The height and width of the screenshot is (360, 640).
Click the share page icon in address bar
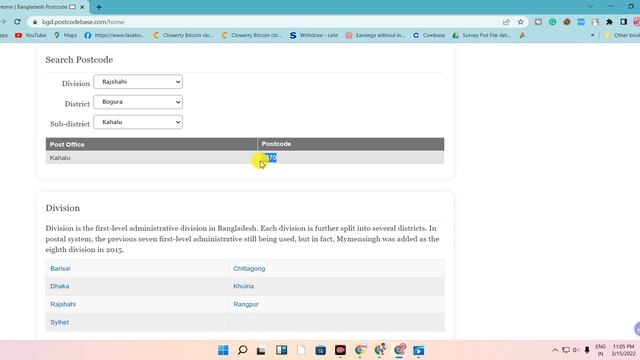click(x=506, y=22)
